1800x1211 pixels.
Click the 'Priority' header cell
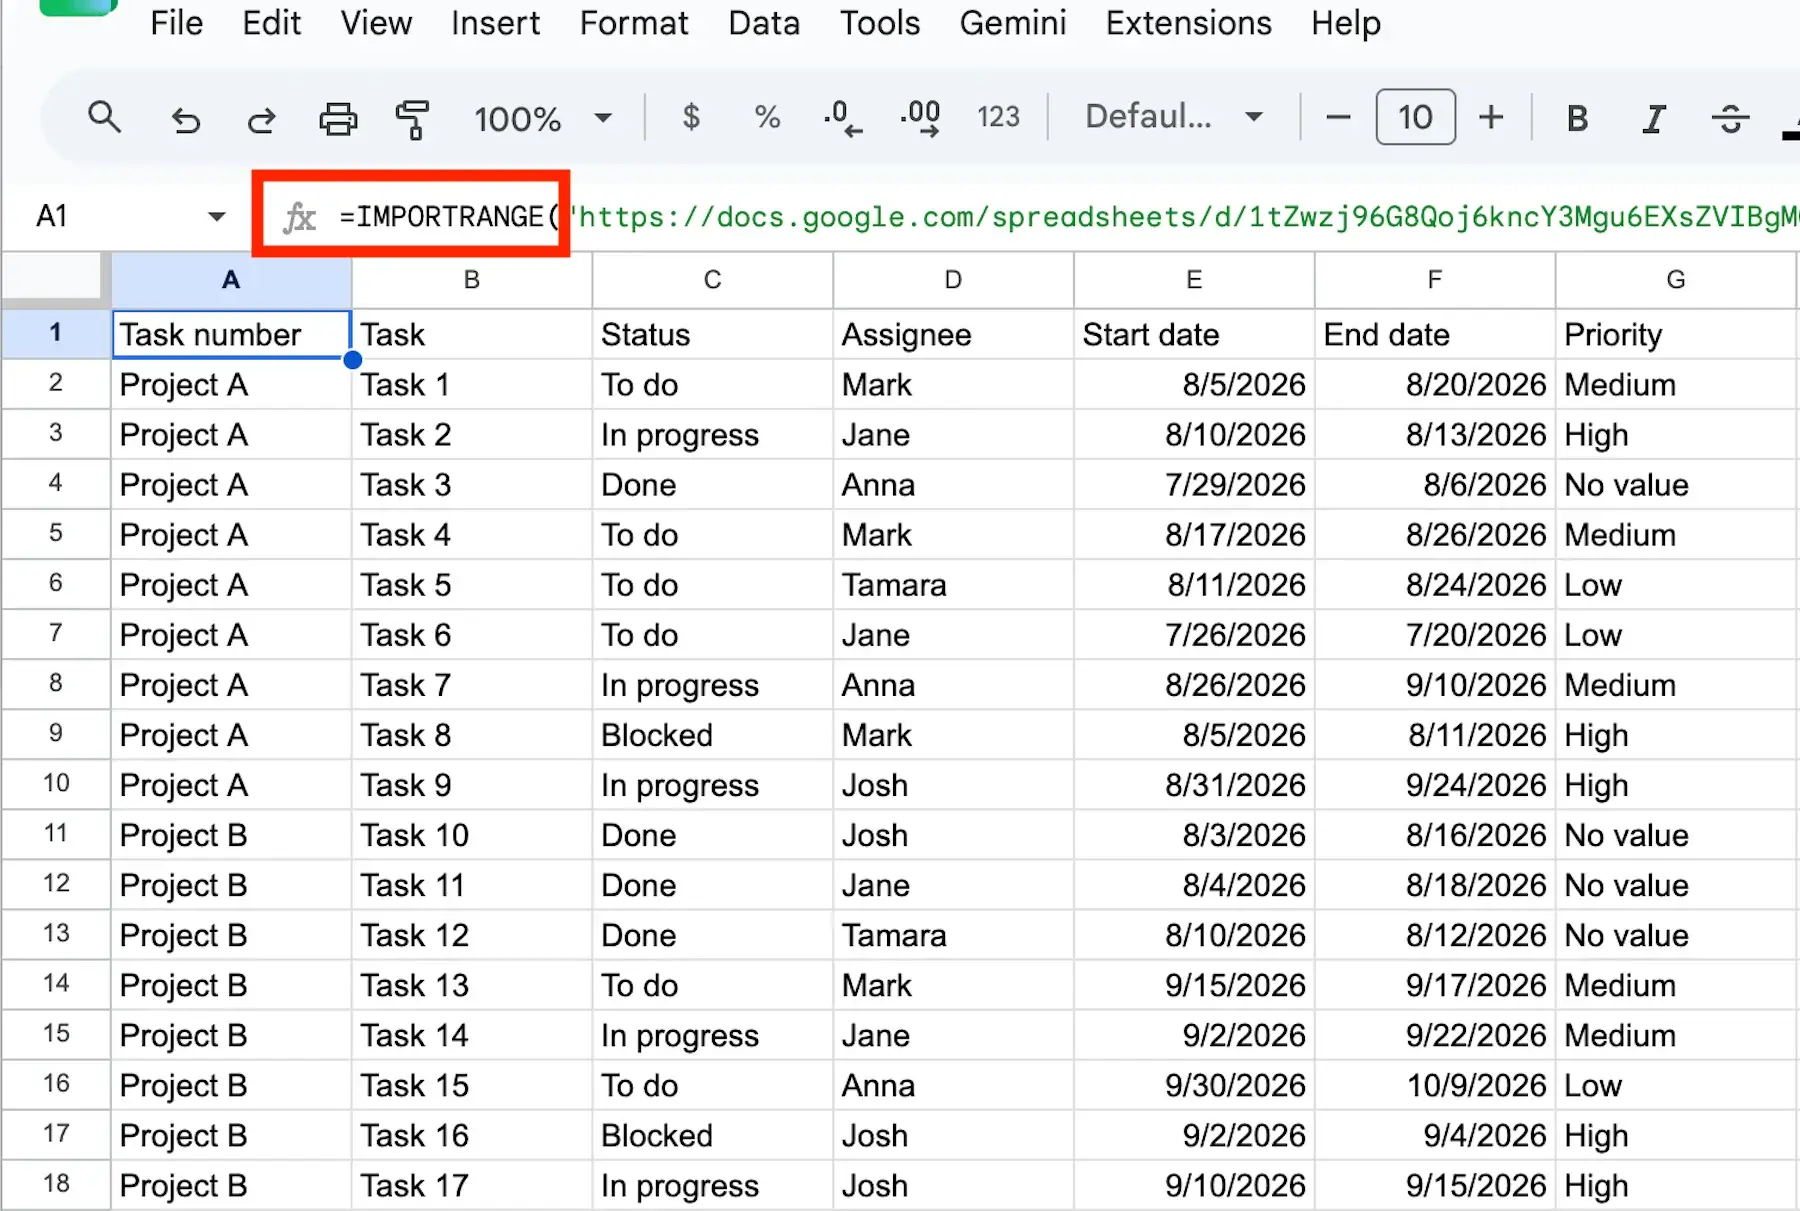[1676, 334]
